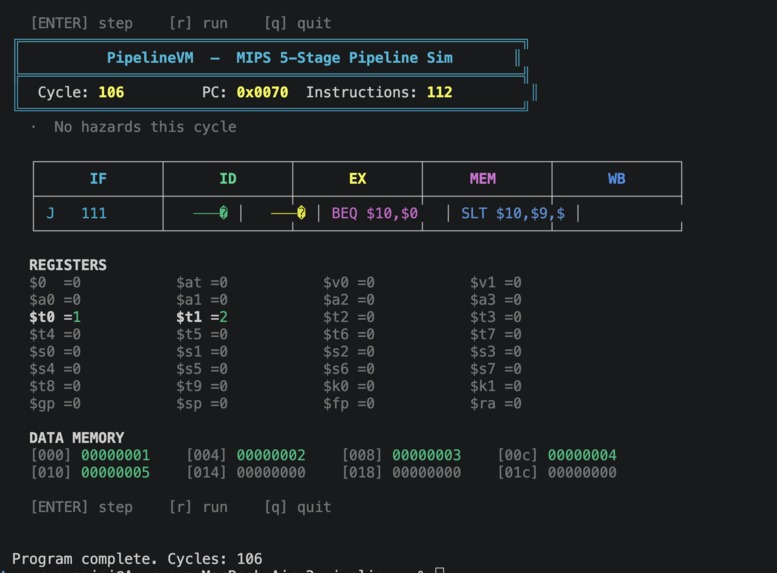The image size is (777, 573).
Task: Select register entry '$t7 =0'
Action: pos(496,335)
